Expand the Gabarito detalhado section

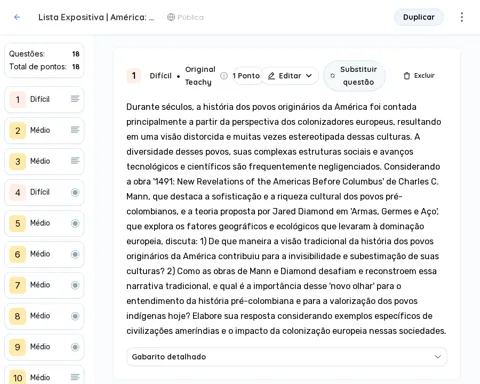(287, 357)
